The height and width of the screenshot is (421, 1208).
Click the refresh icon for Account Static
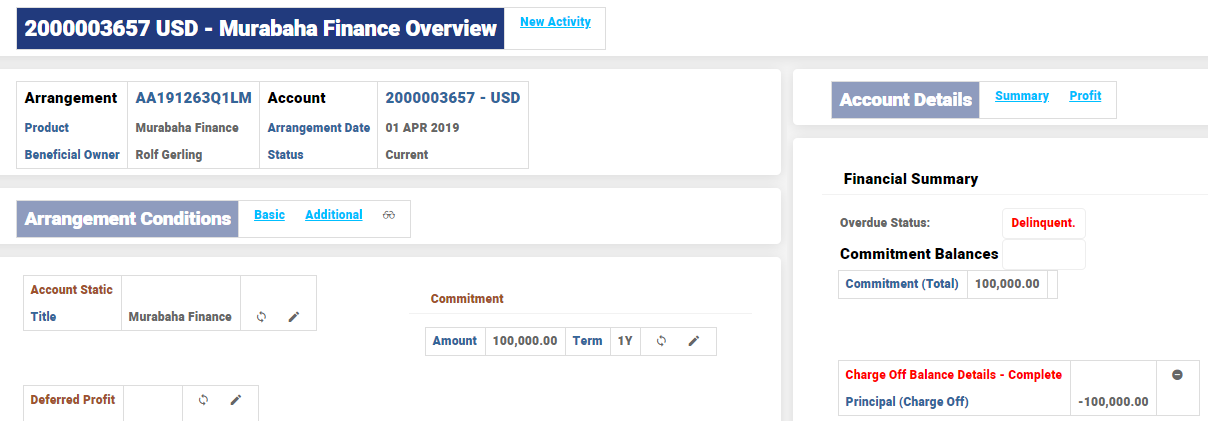(x=262, y=316)
